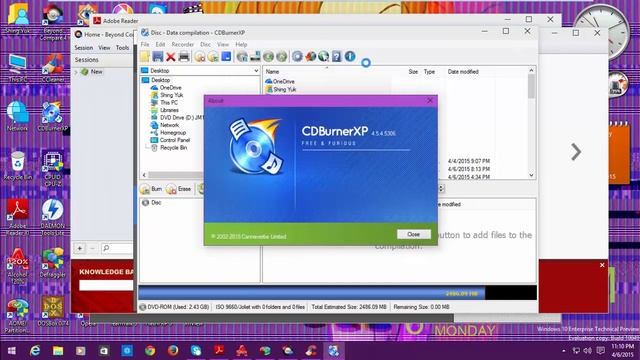Show hidden system tray icons
Image resolution: width=640 pixels, height=360 pixels.
564,351
